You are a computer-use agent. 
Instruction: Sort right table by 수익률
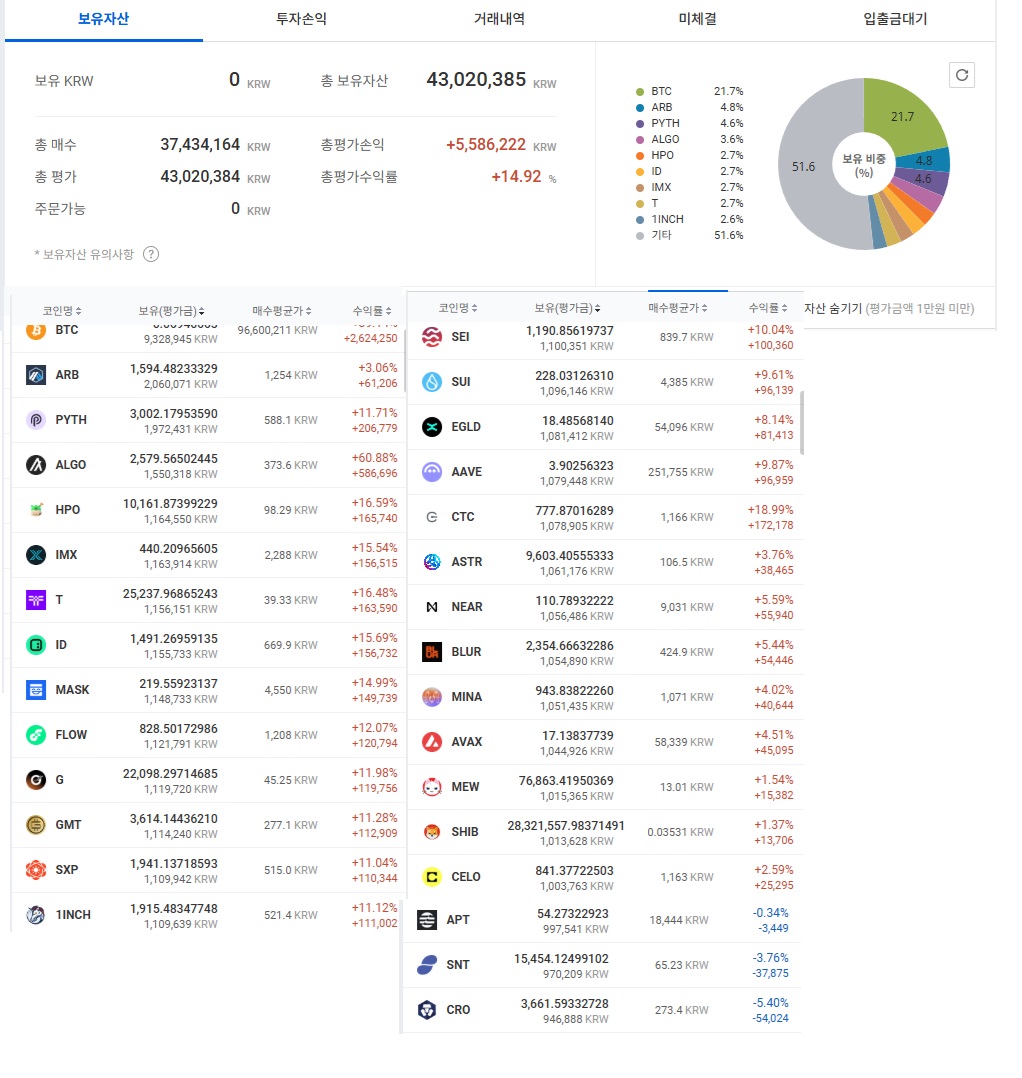(768, 308)
